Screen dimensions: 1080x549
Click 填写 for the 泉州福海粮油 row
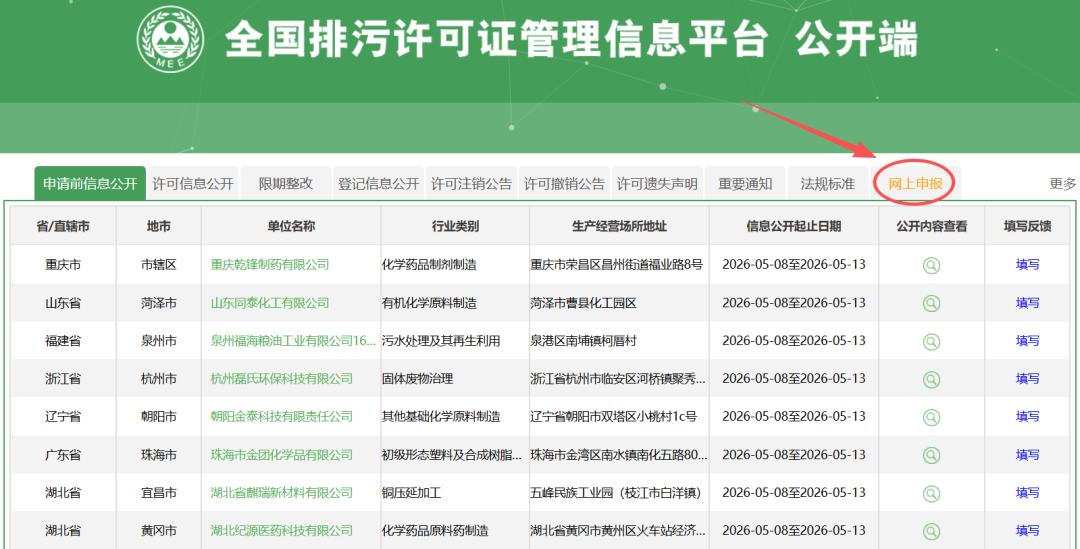tap(1028, 340)
